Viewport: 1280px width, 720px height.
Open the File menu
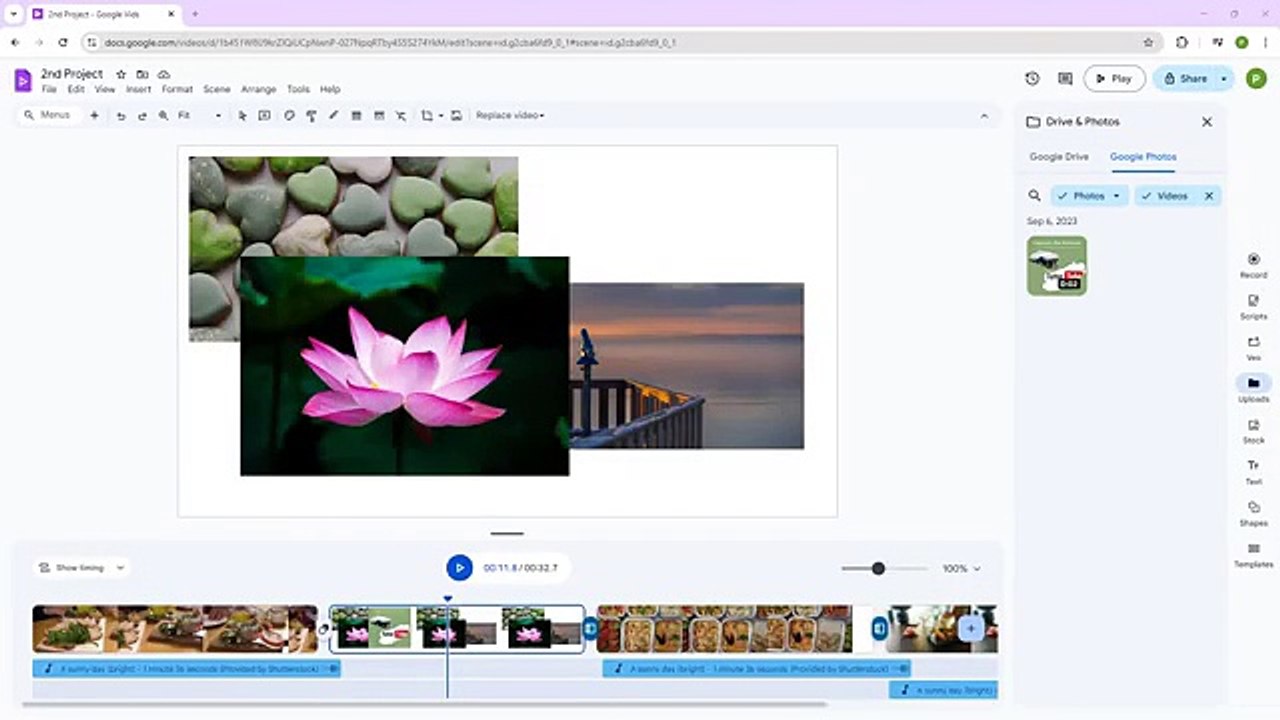click(49, 90)
